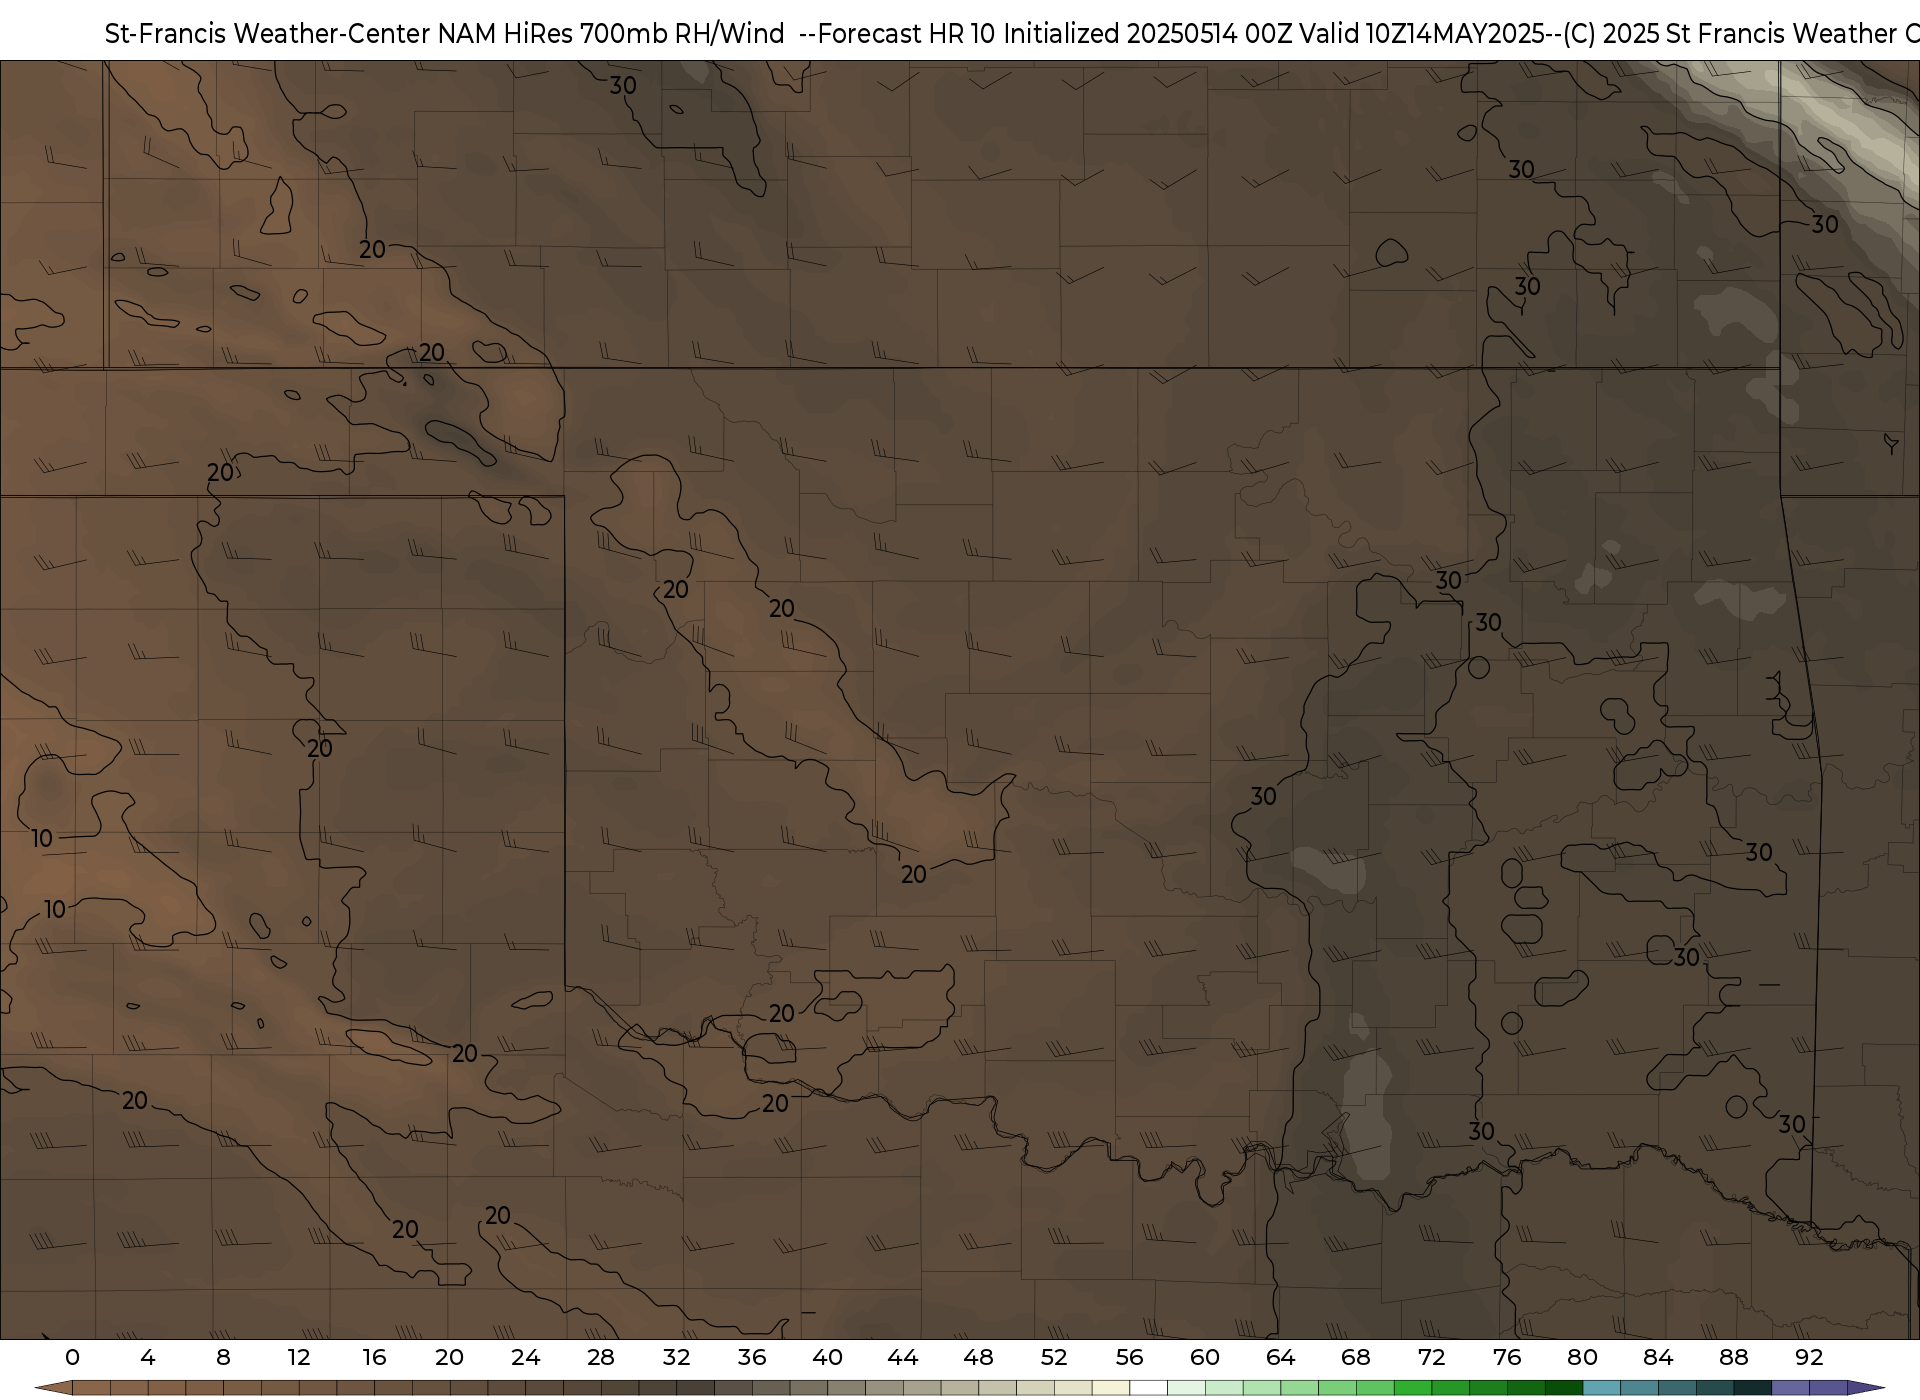Click the colorbar tick label '4'
Viewport: 1920px width, 1400px height.
click(148, 1358)
